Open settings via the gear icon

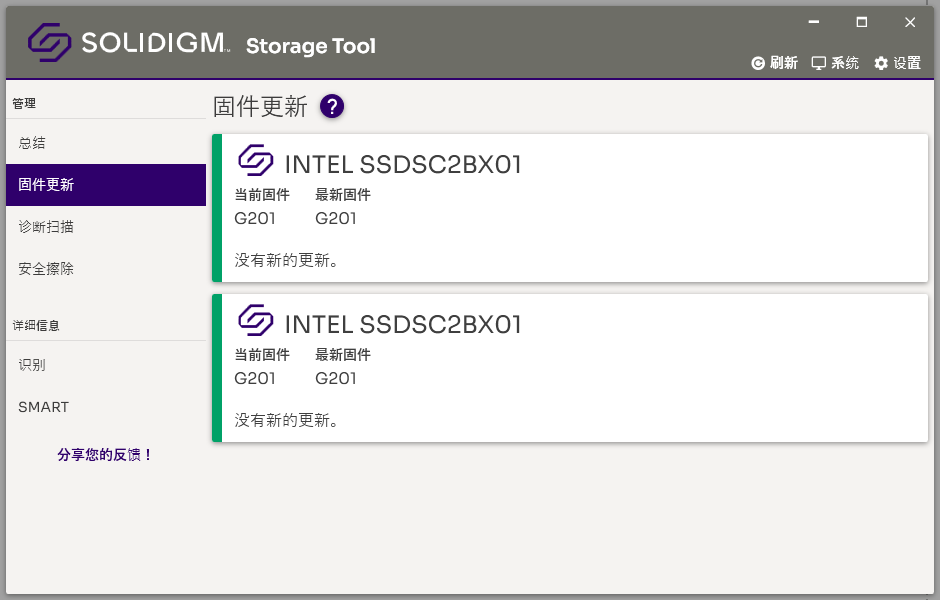click(x=881, y=63)
